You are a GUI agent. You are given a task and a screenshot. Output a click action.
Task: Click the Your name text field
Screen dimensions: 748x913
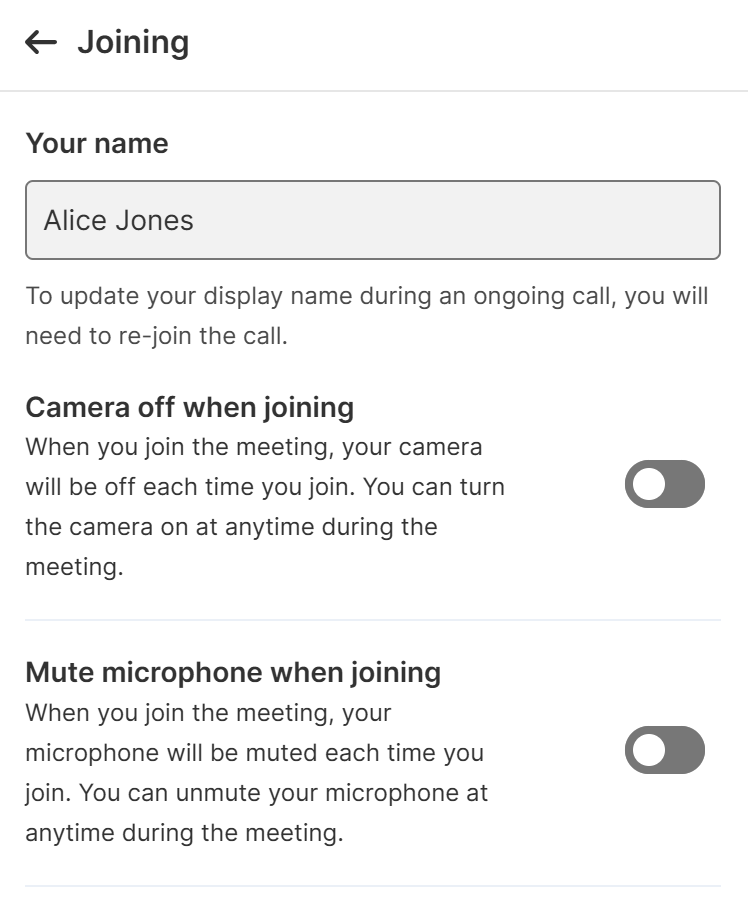coord(372,220)
